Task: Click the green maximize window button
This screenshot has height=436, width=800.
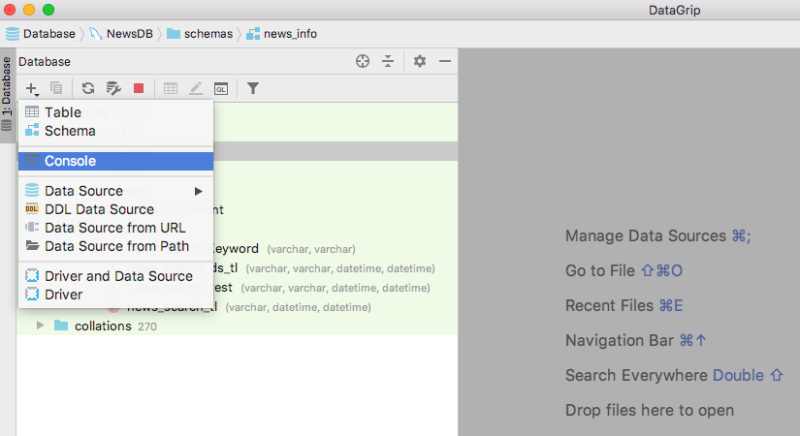Action: pyautogui.click(x=48, y=10)
